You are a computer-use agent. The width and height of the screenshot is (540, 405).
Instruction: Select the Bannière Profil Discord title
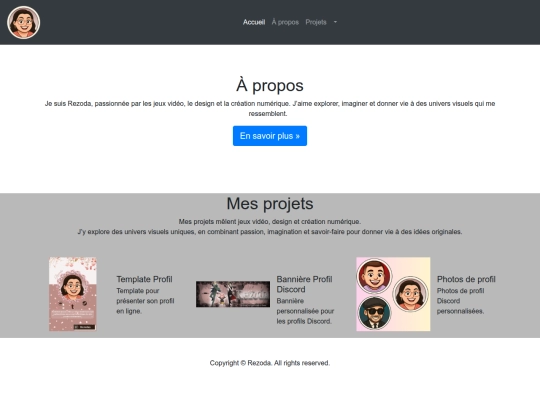click(304, 284)
